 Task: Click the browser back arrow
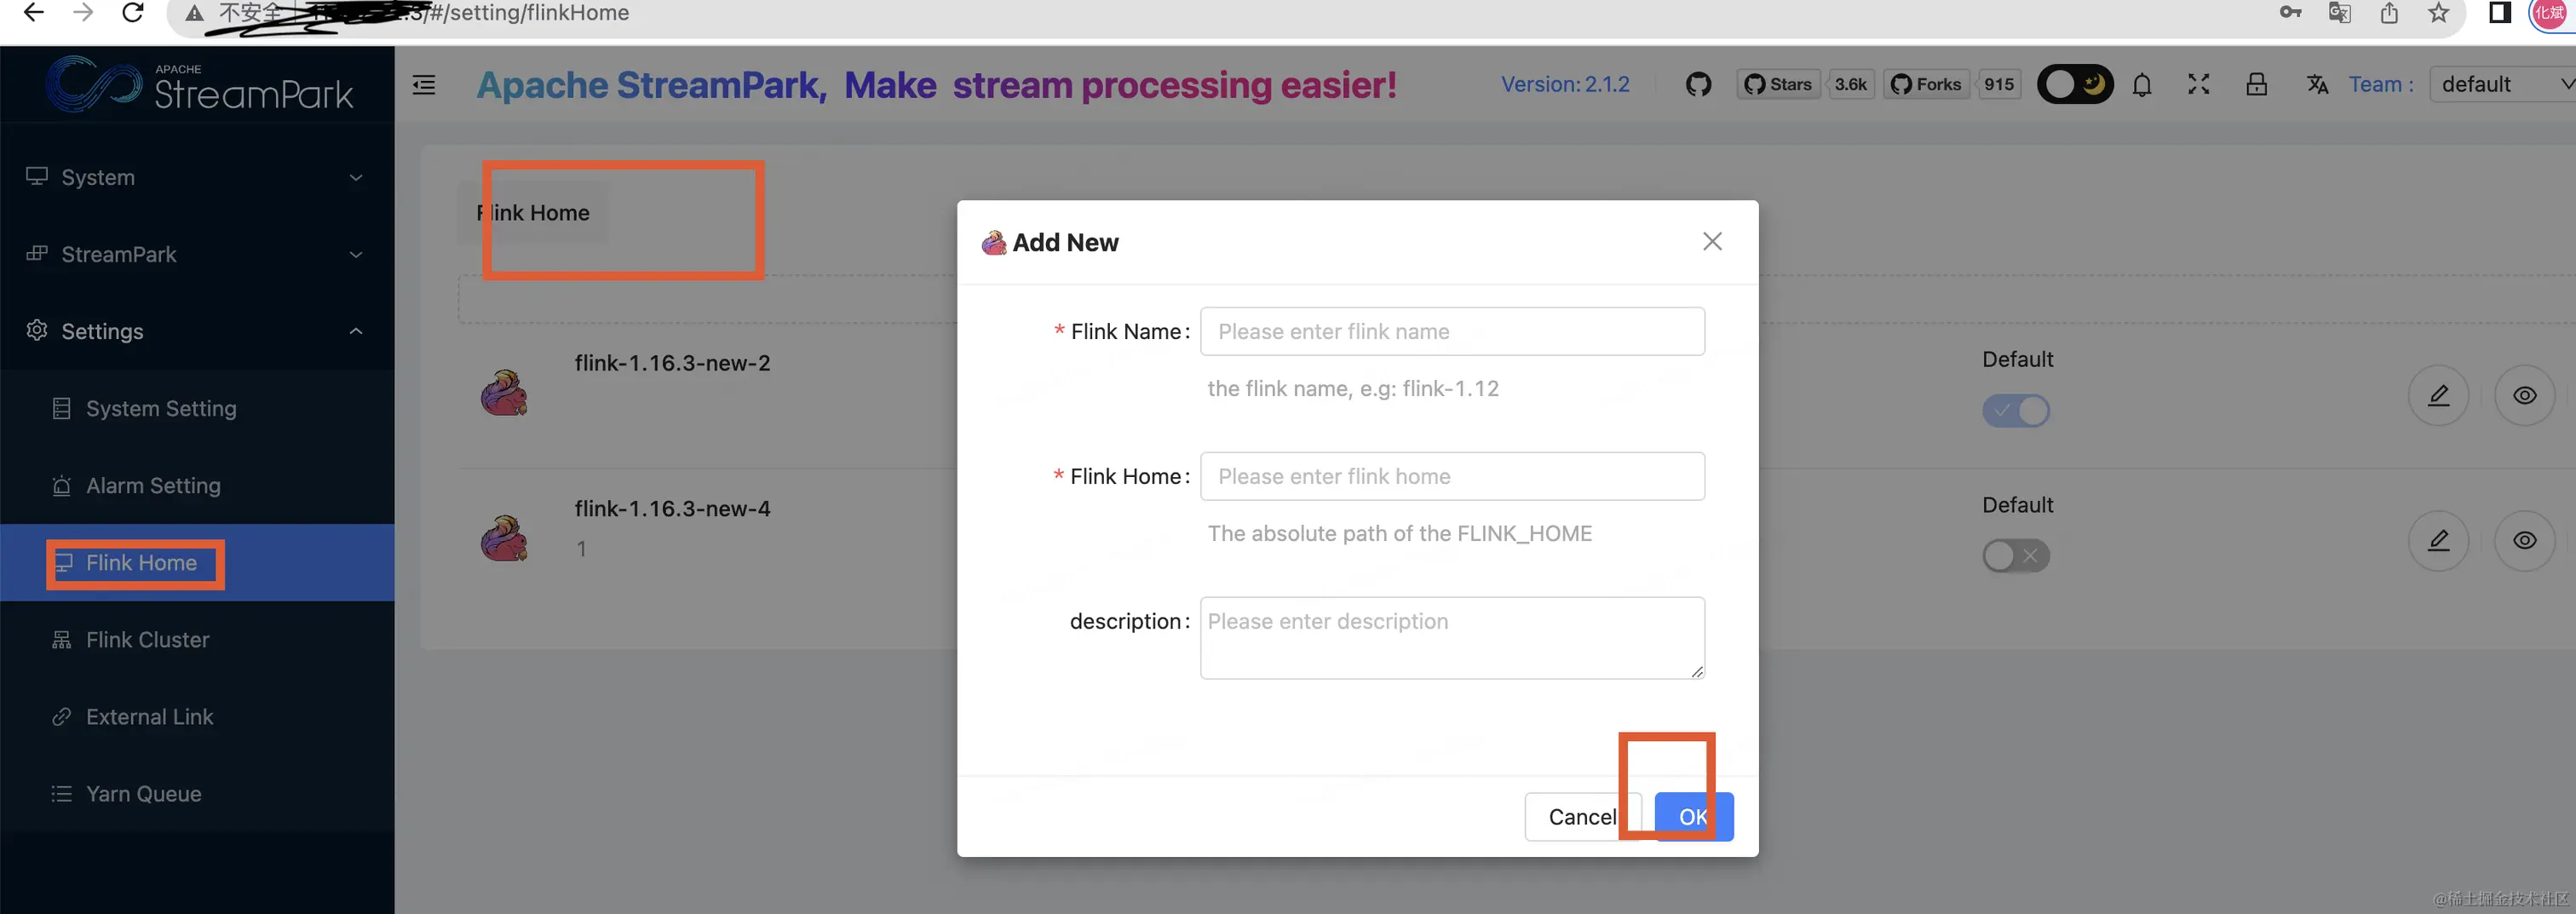(33, 13)
